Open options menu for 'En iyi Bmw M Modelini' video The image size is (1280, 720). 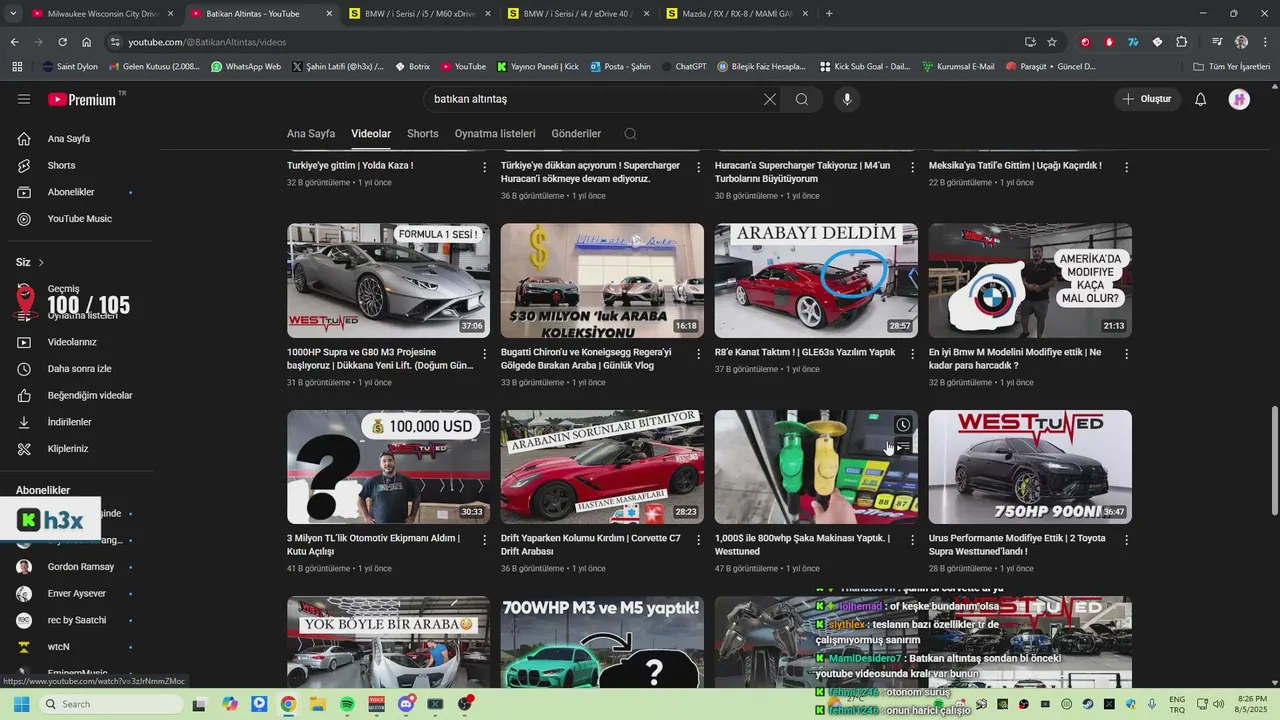[1126, 354]
